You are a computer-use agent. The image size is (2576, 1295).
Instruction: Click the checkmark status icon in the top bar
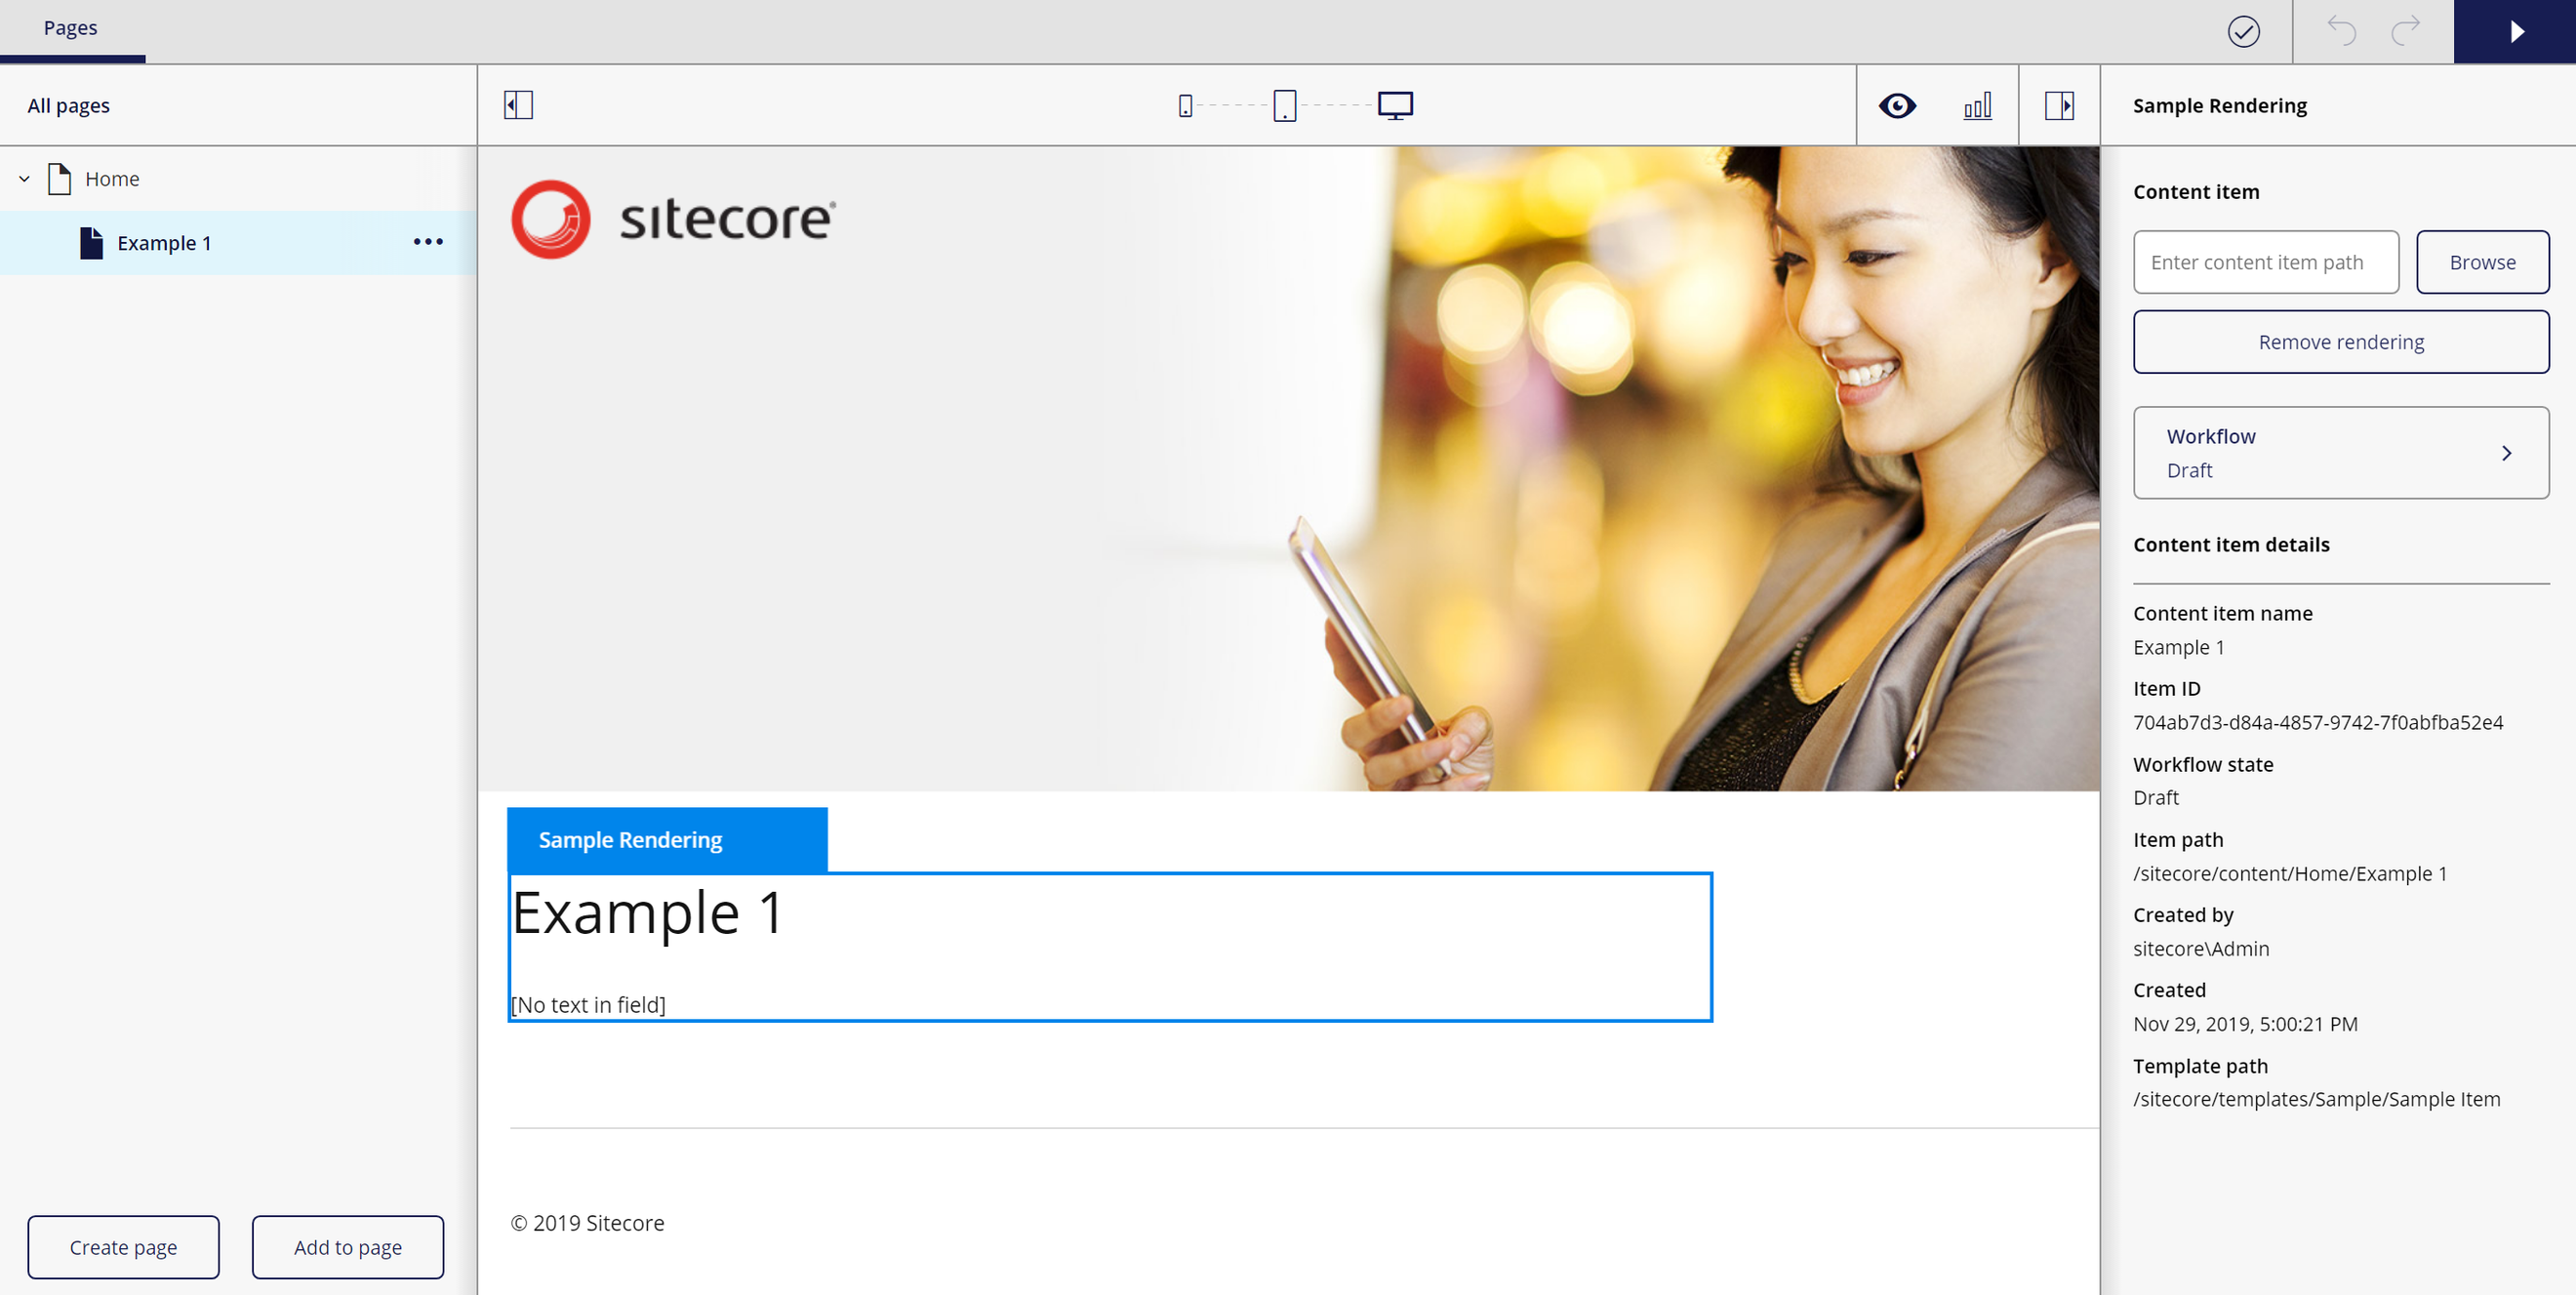click(x=2243, y=32)
